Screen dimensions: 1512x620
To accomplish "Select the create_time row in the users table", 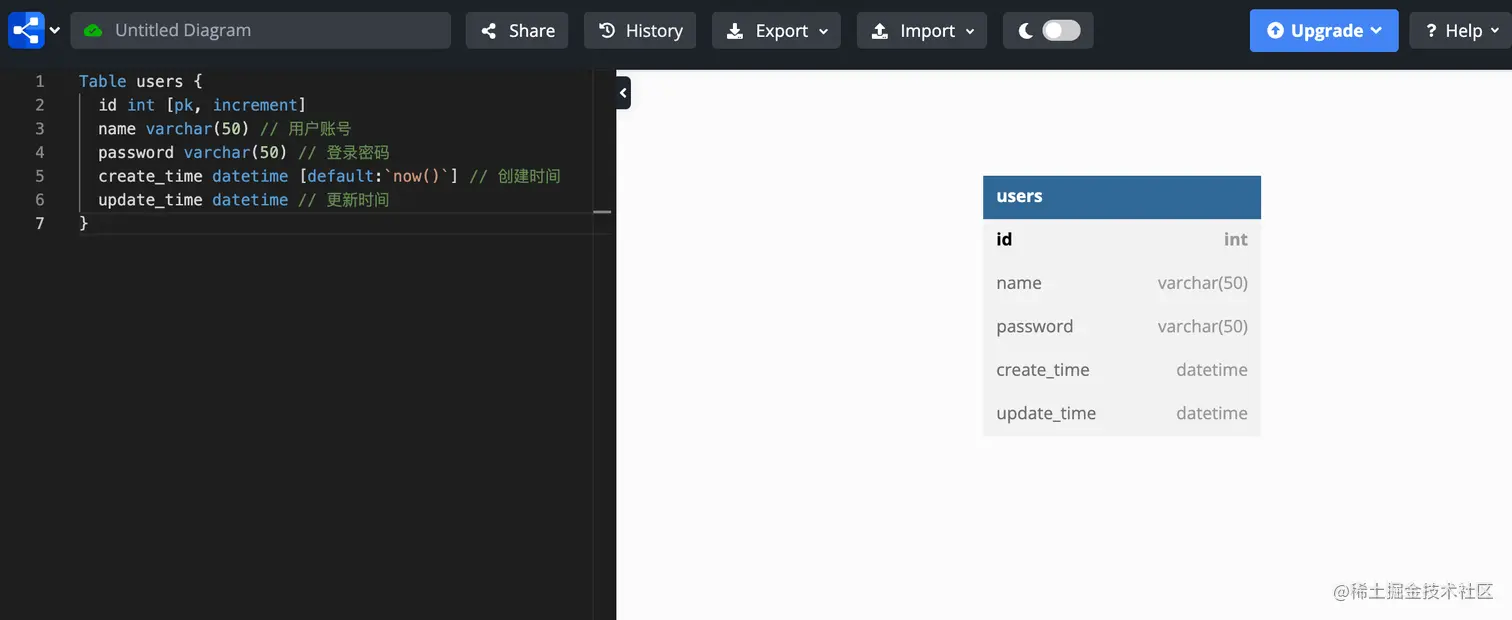I will pyautogui.click(x=1121, y=369).
